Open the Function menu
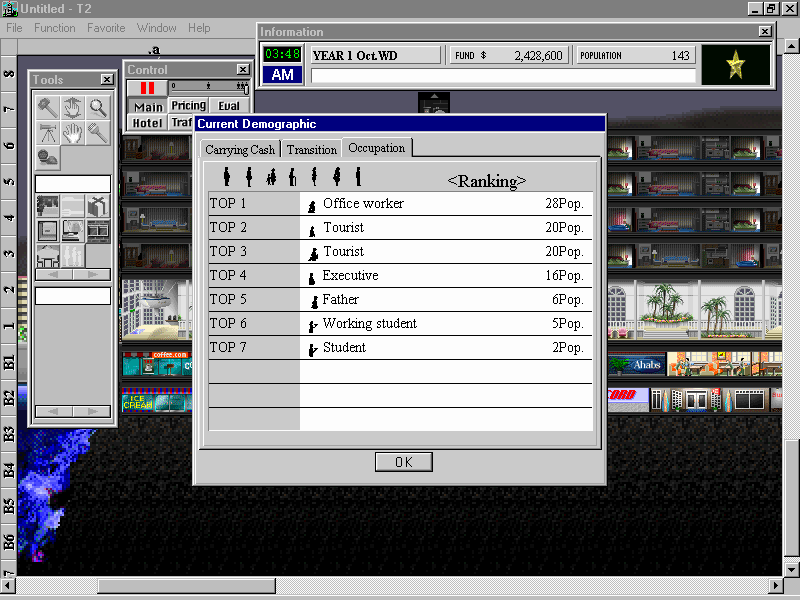 click(x=54, y=28)
